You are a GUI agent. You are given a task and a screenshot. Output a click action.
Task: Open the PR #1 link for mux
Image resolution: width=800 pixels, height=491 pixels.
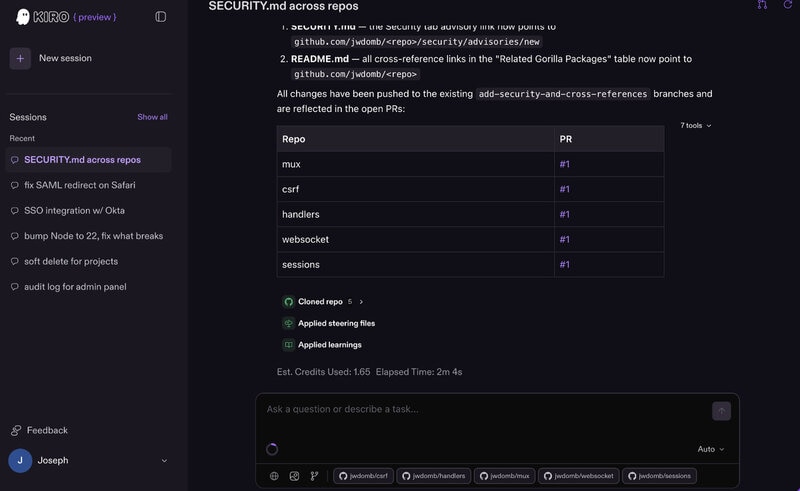click(564, 164)
